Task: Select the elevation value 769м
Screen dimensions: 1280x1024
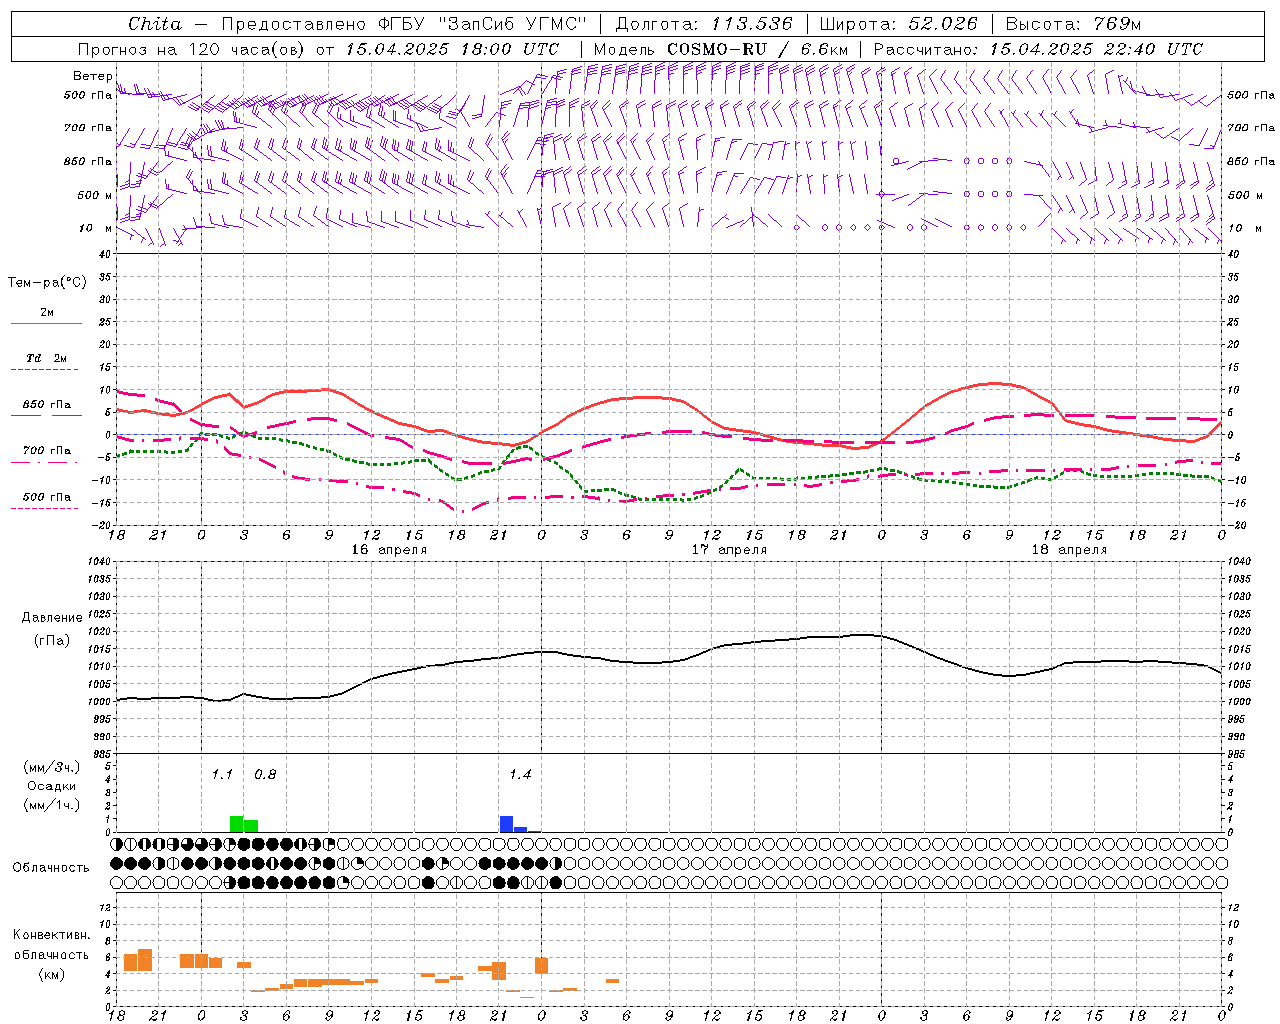Action: click(x=1118, y=24)
